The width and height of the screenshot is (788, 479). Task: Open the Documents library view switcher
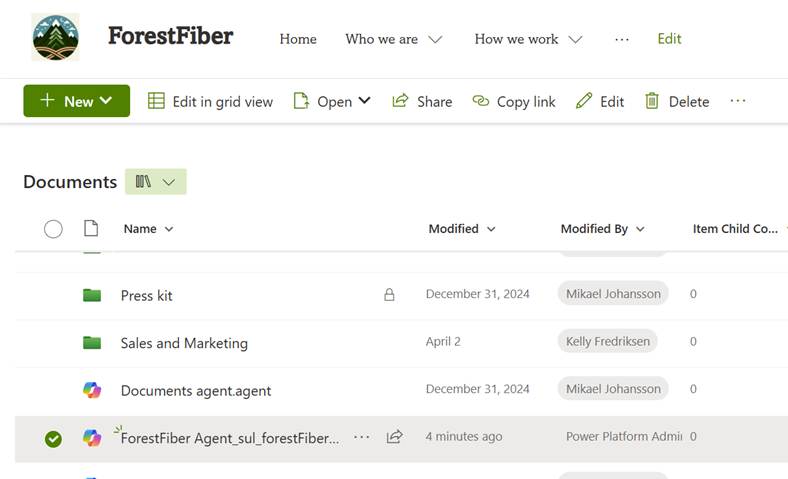coord(155,182)
